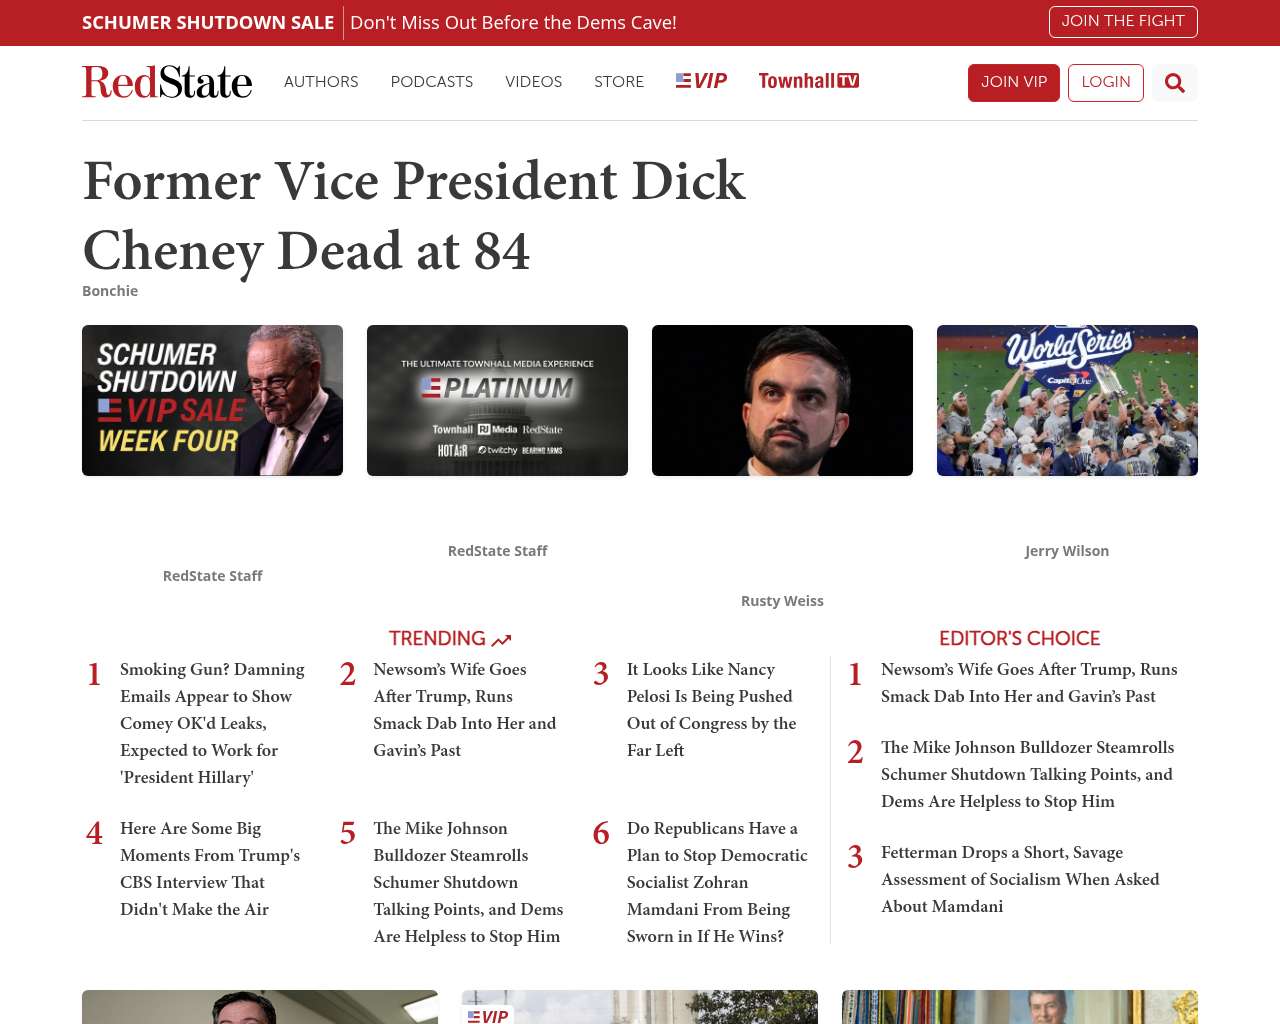The height and width of the screenshot is (1024, 1280).
Task: Open the Schumer Shutdown Sale banner link
Action: pos(208,23)
